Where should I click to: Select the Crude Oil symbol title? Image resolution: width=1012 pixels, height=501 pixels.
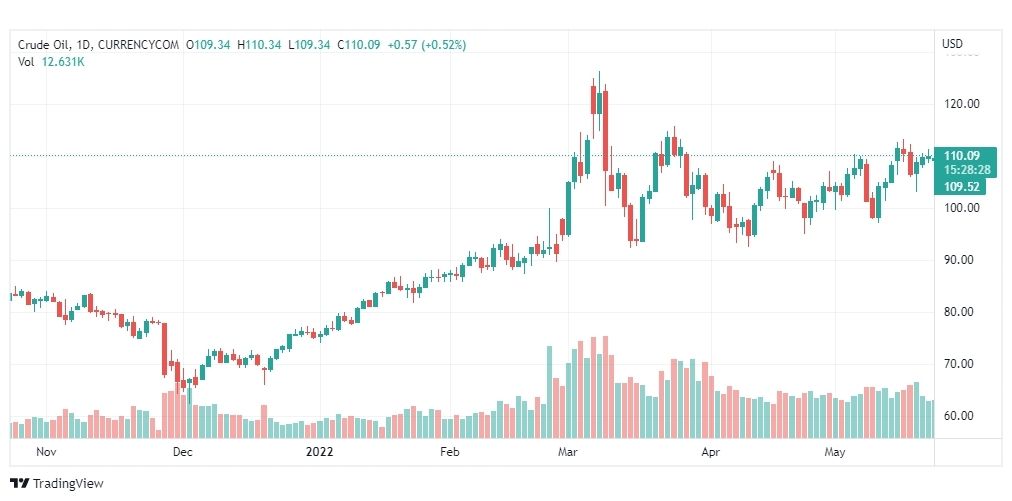click(x=40, y=45)
